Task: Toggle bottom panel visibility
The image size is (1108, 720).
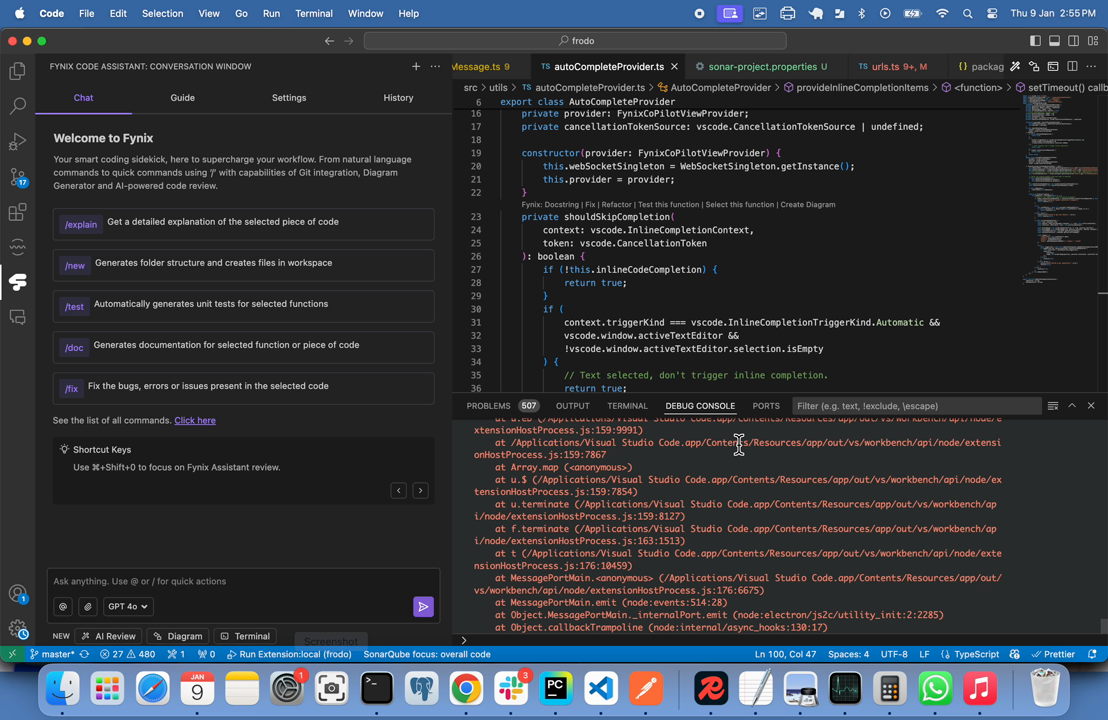Action: pyautogui.click(x=1054, y=41)
